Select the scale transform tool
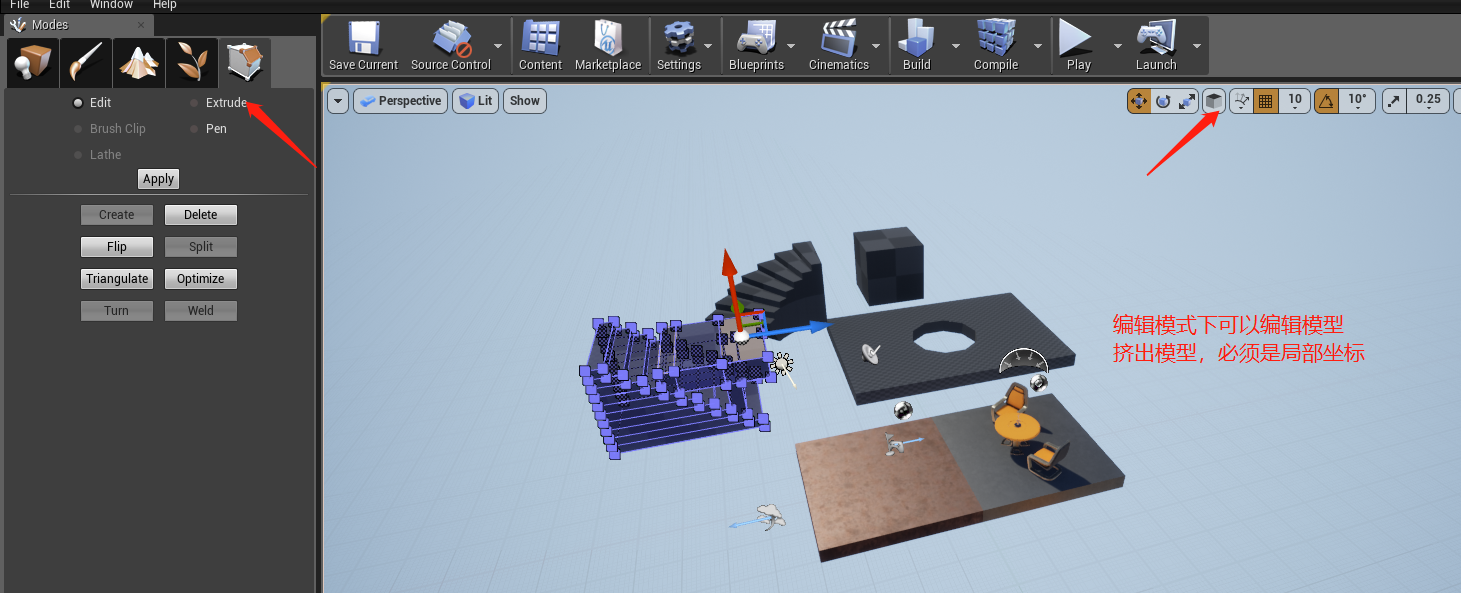1461x593 pixels. tap(1187, 101)
